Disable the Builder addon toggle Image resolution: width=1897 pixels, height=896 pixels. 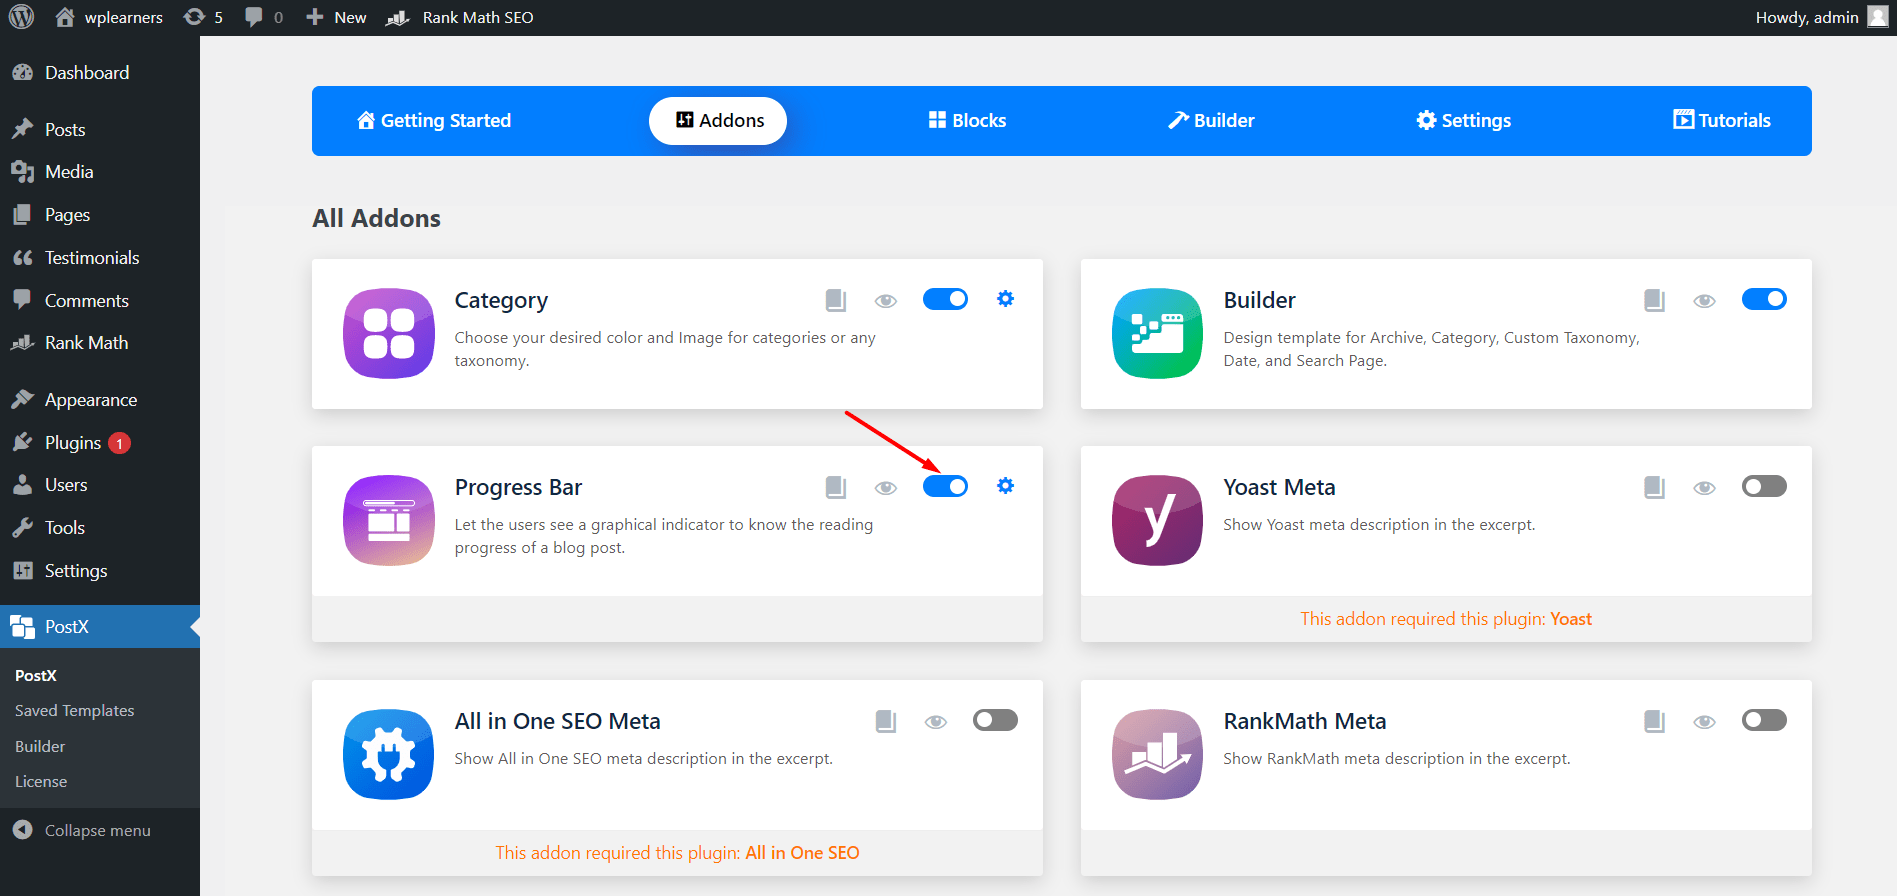tap(1764, 299)
